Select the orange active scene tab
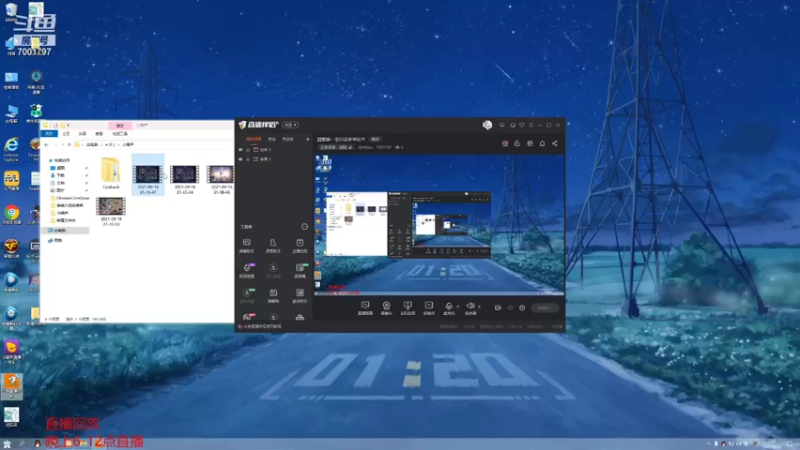800x450 pixels. coord(254,139)
